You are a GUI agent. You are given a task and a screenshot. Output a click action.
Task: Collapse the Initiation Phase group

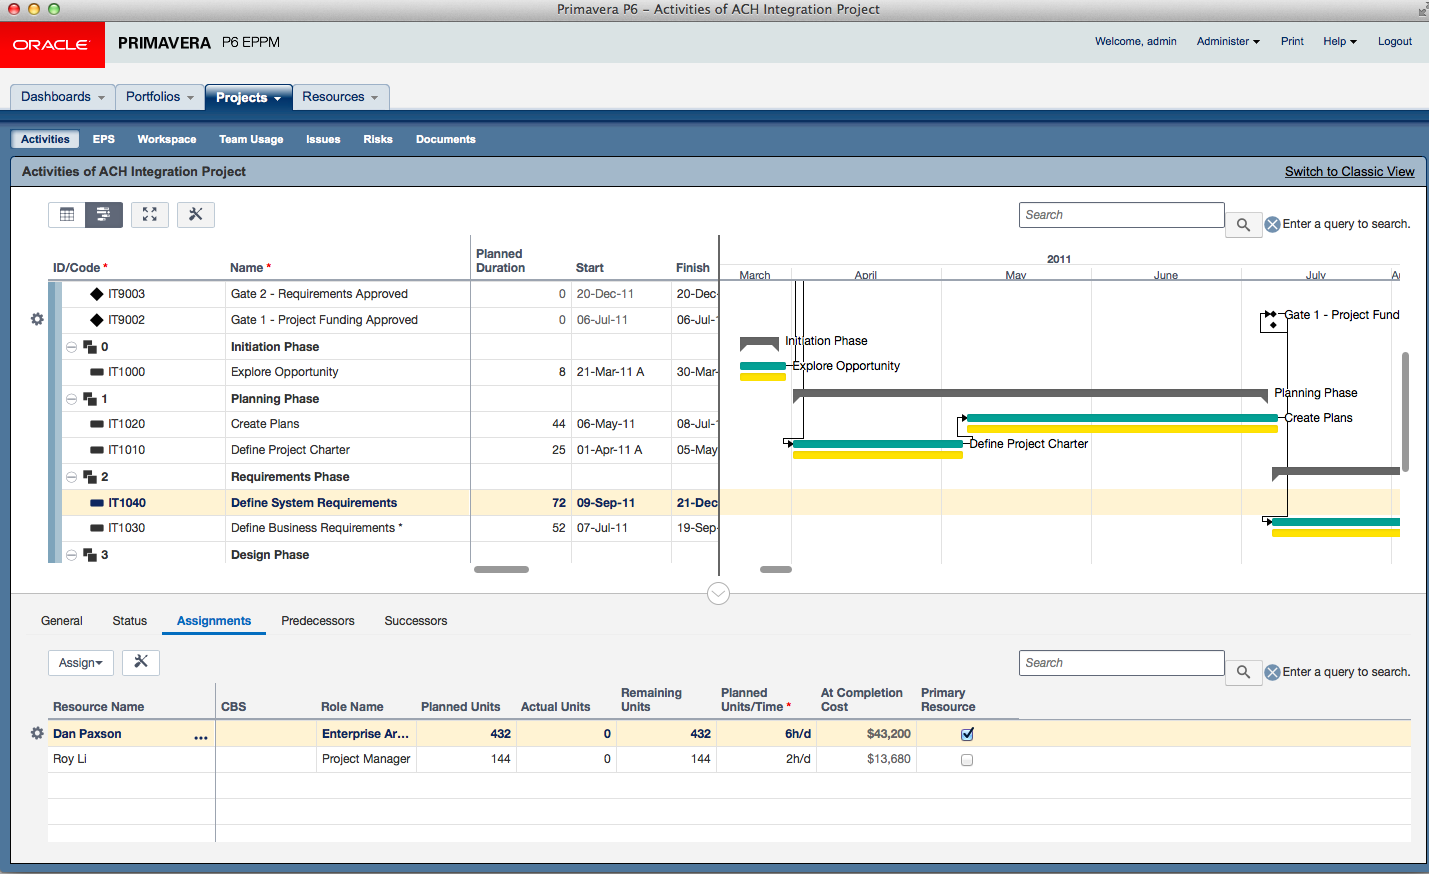click(71, 347)
